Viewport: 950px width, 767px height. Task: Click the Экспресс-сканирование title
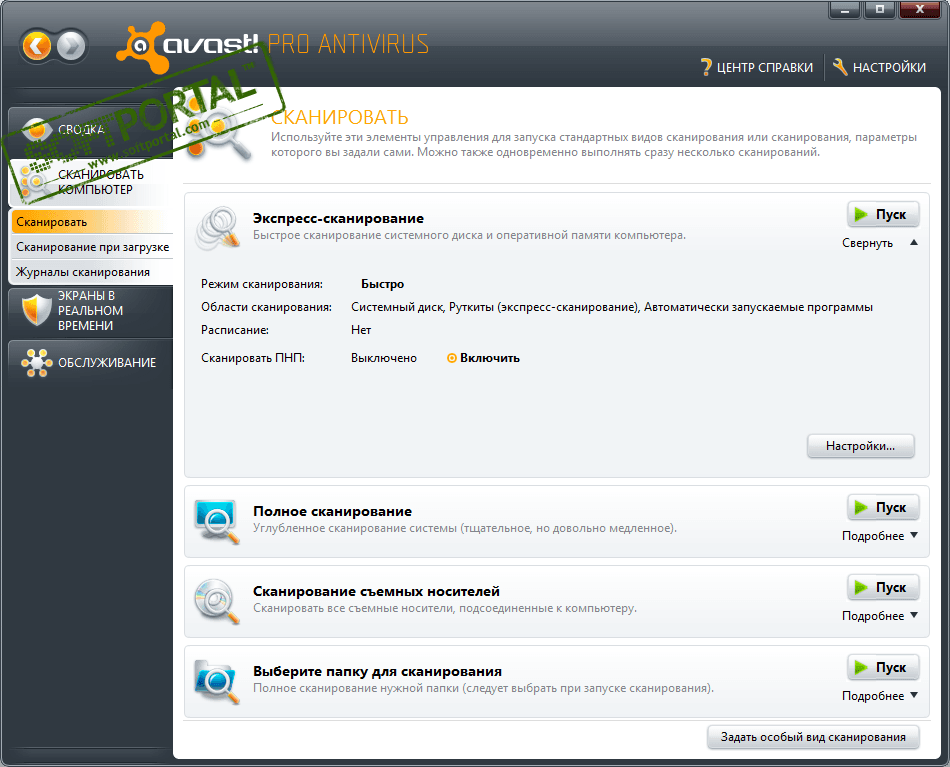338,218
